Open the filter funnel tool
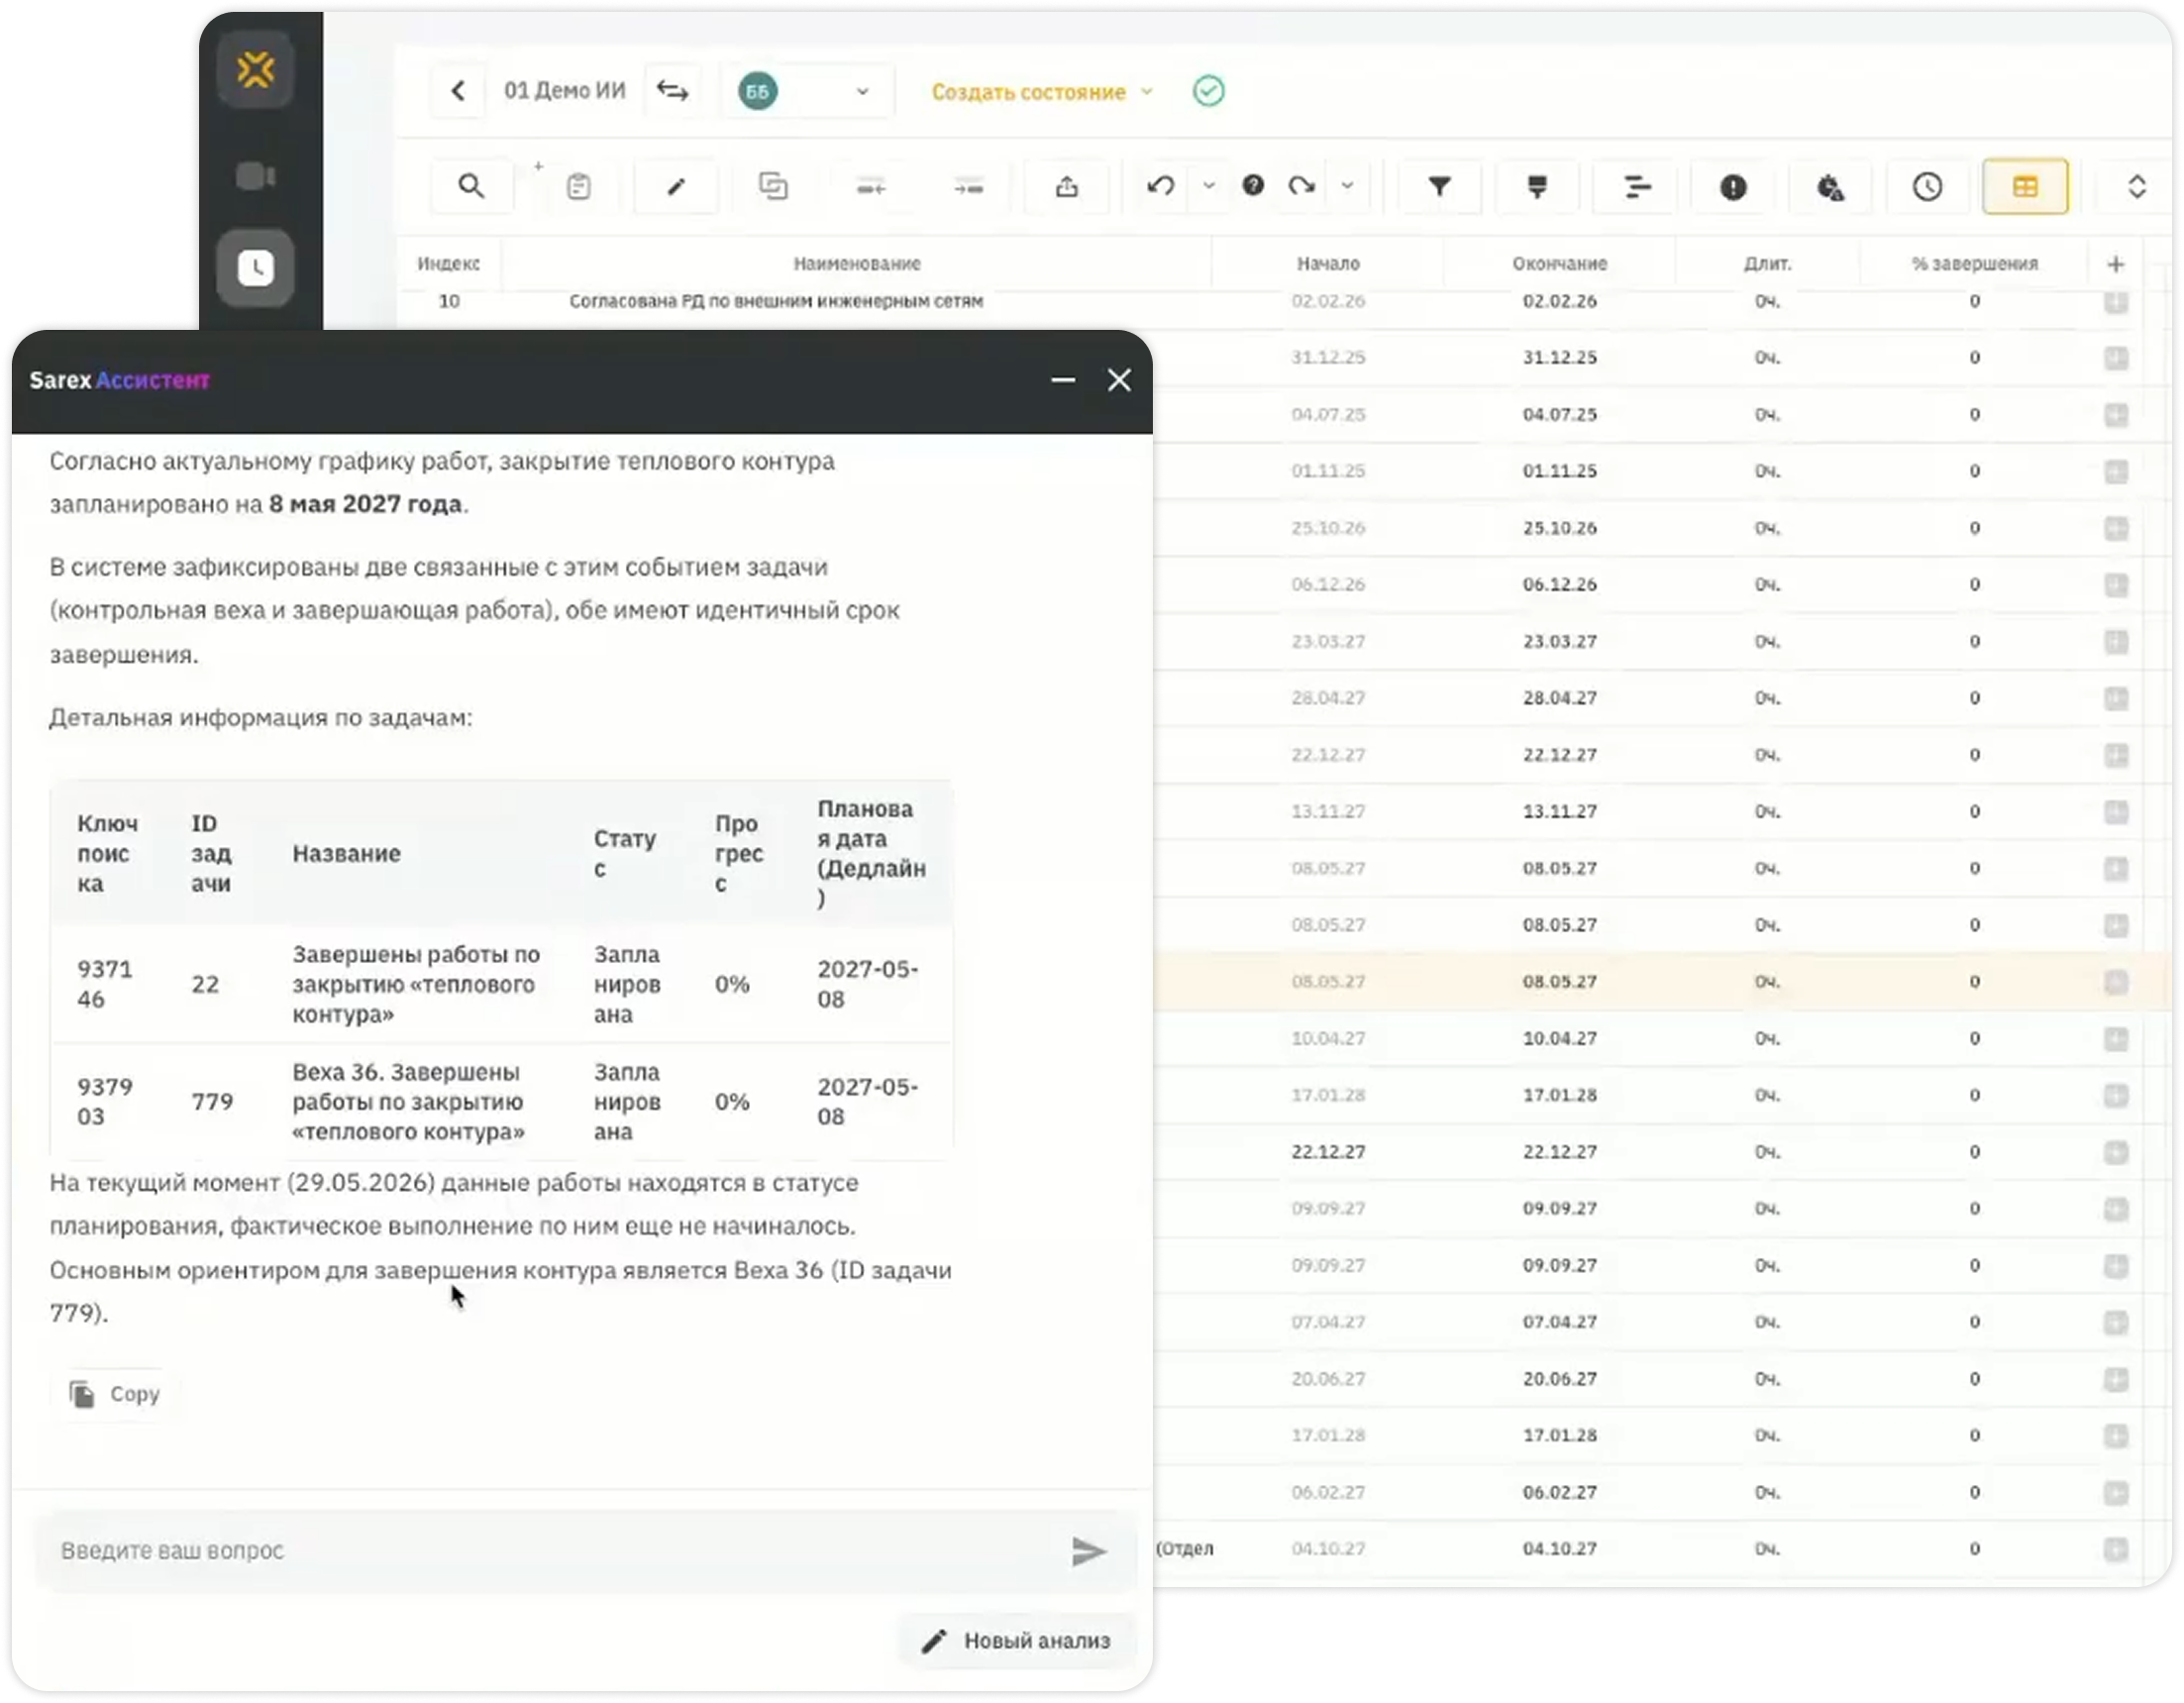 [1439, 186]
